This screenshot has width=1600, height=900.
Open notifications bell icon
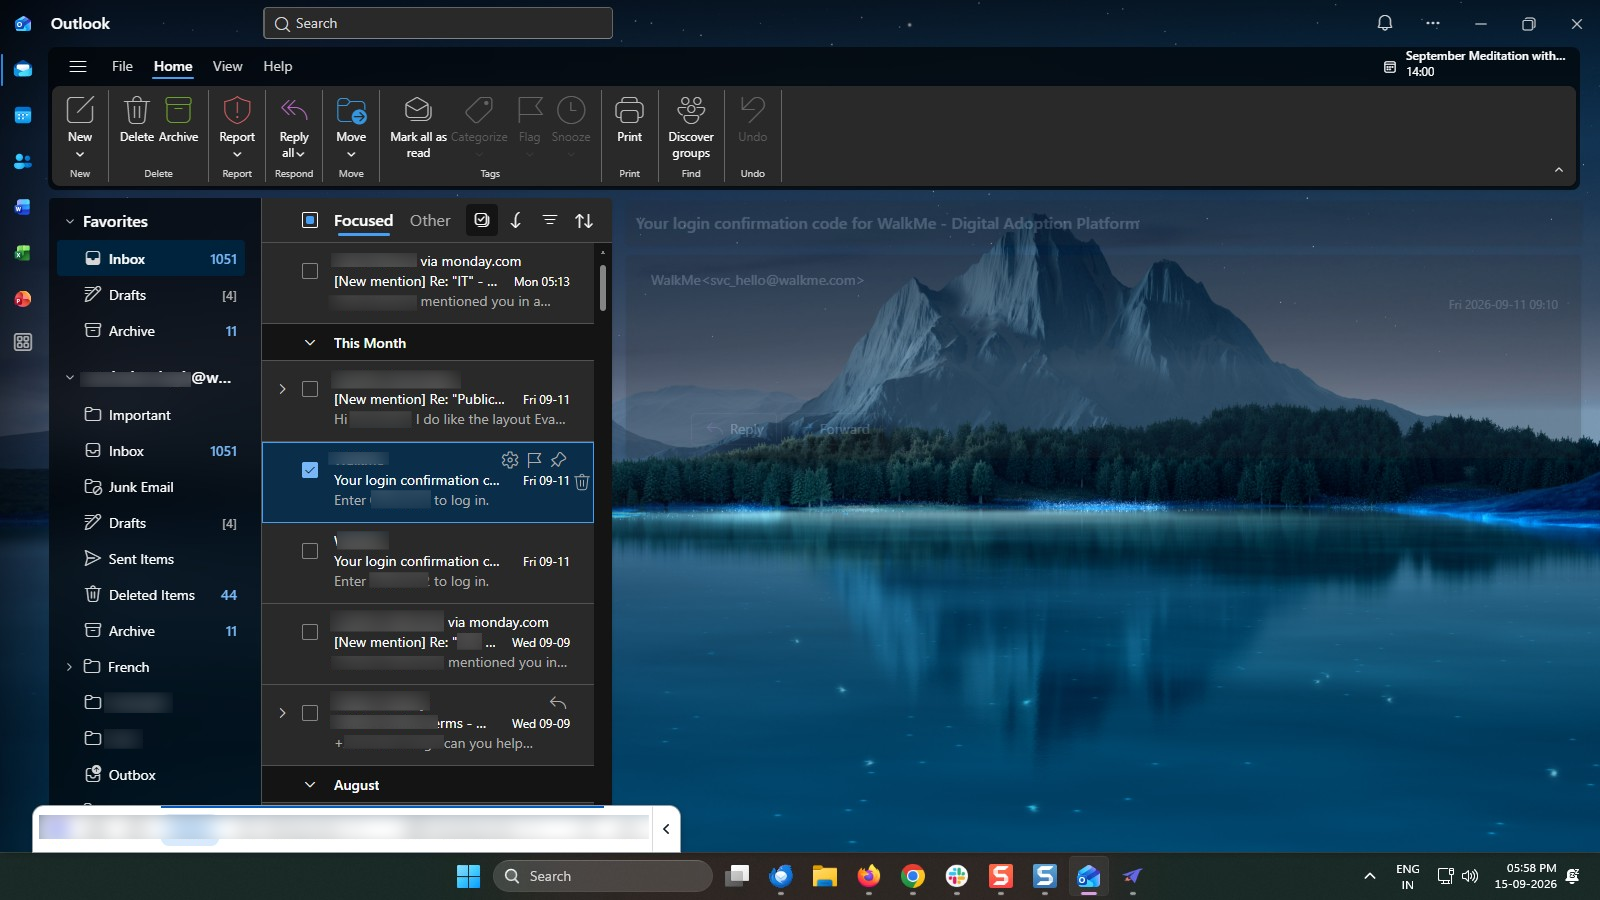(1385, 23)
